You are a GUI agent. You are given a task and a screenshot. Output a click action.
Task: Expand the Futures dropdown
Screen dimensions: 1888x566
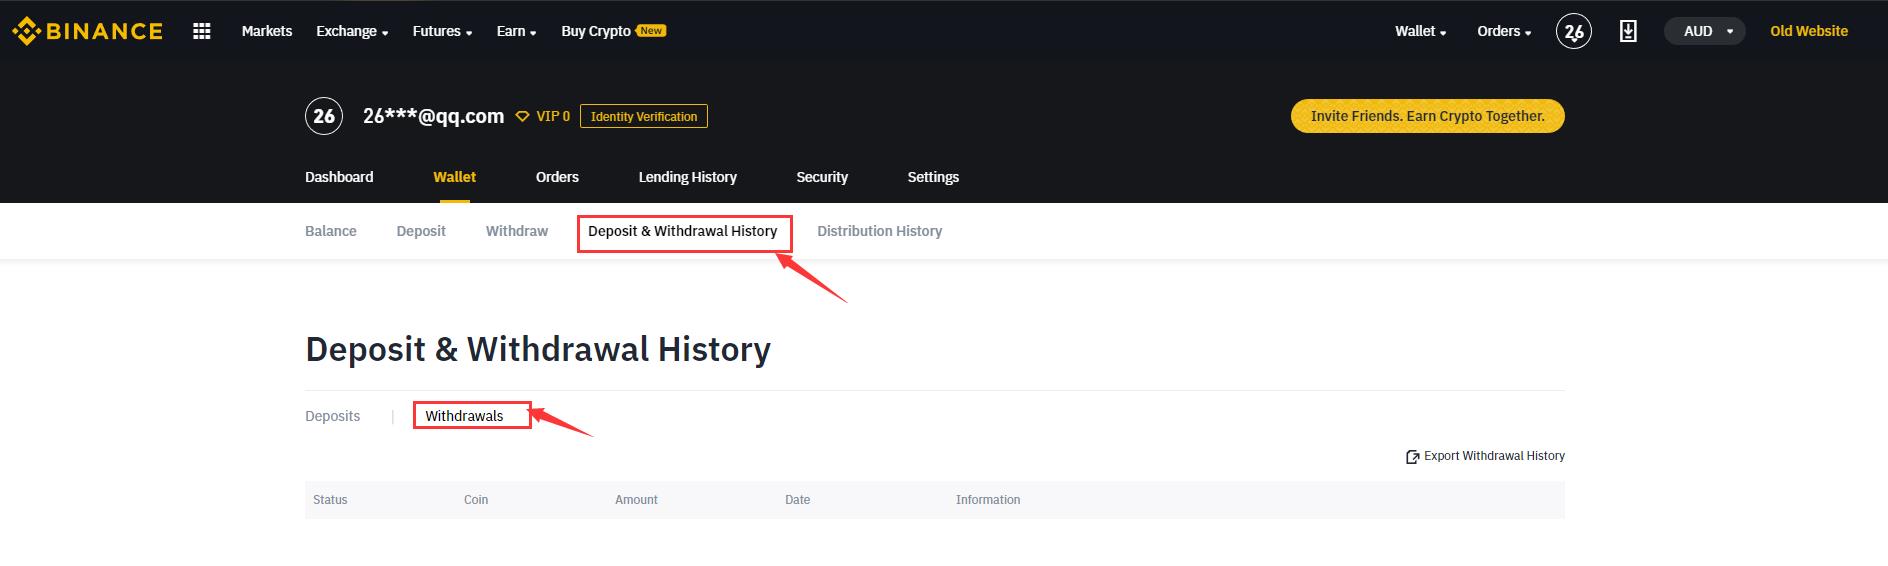click(442, 31)
